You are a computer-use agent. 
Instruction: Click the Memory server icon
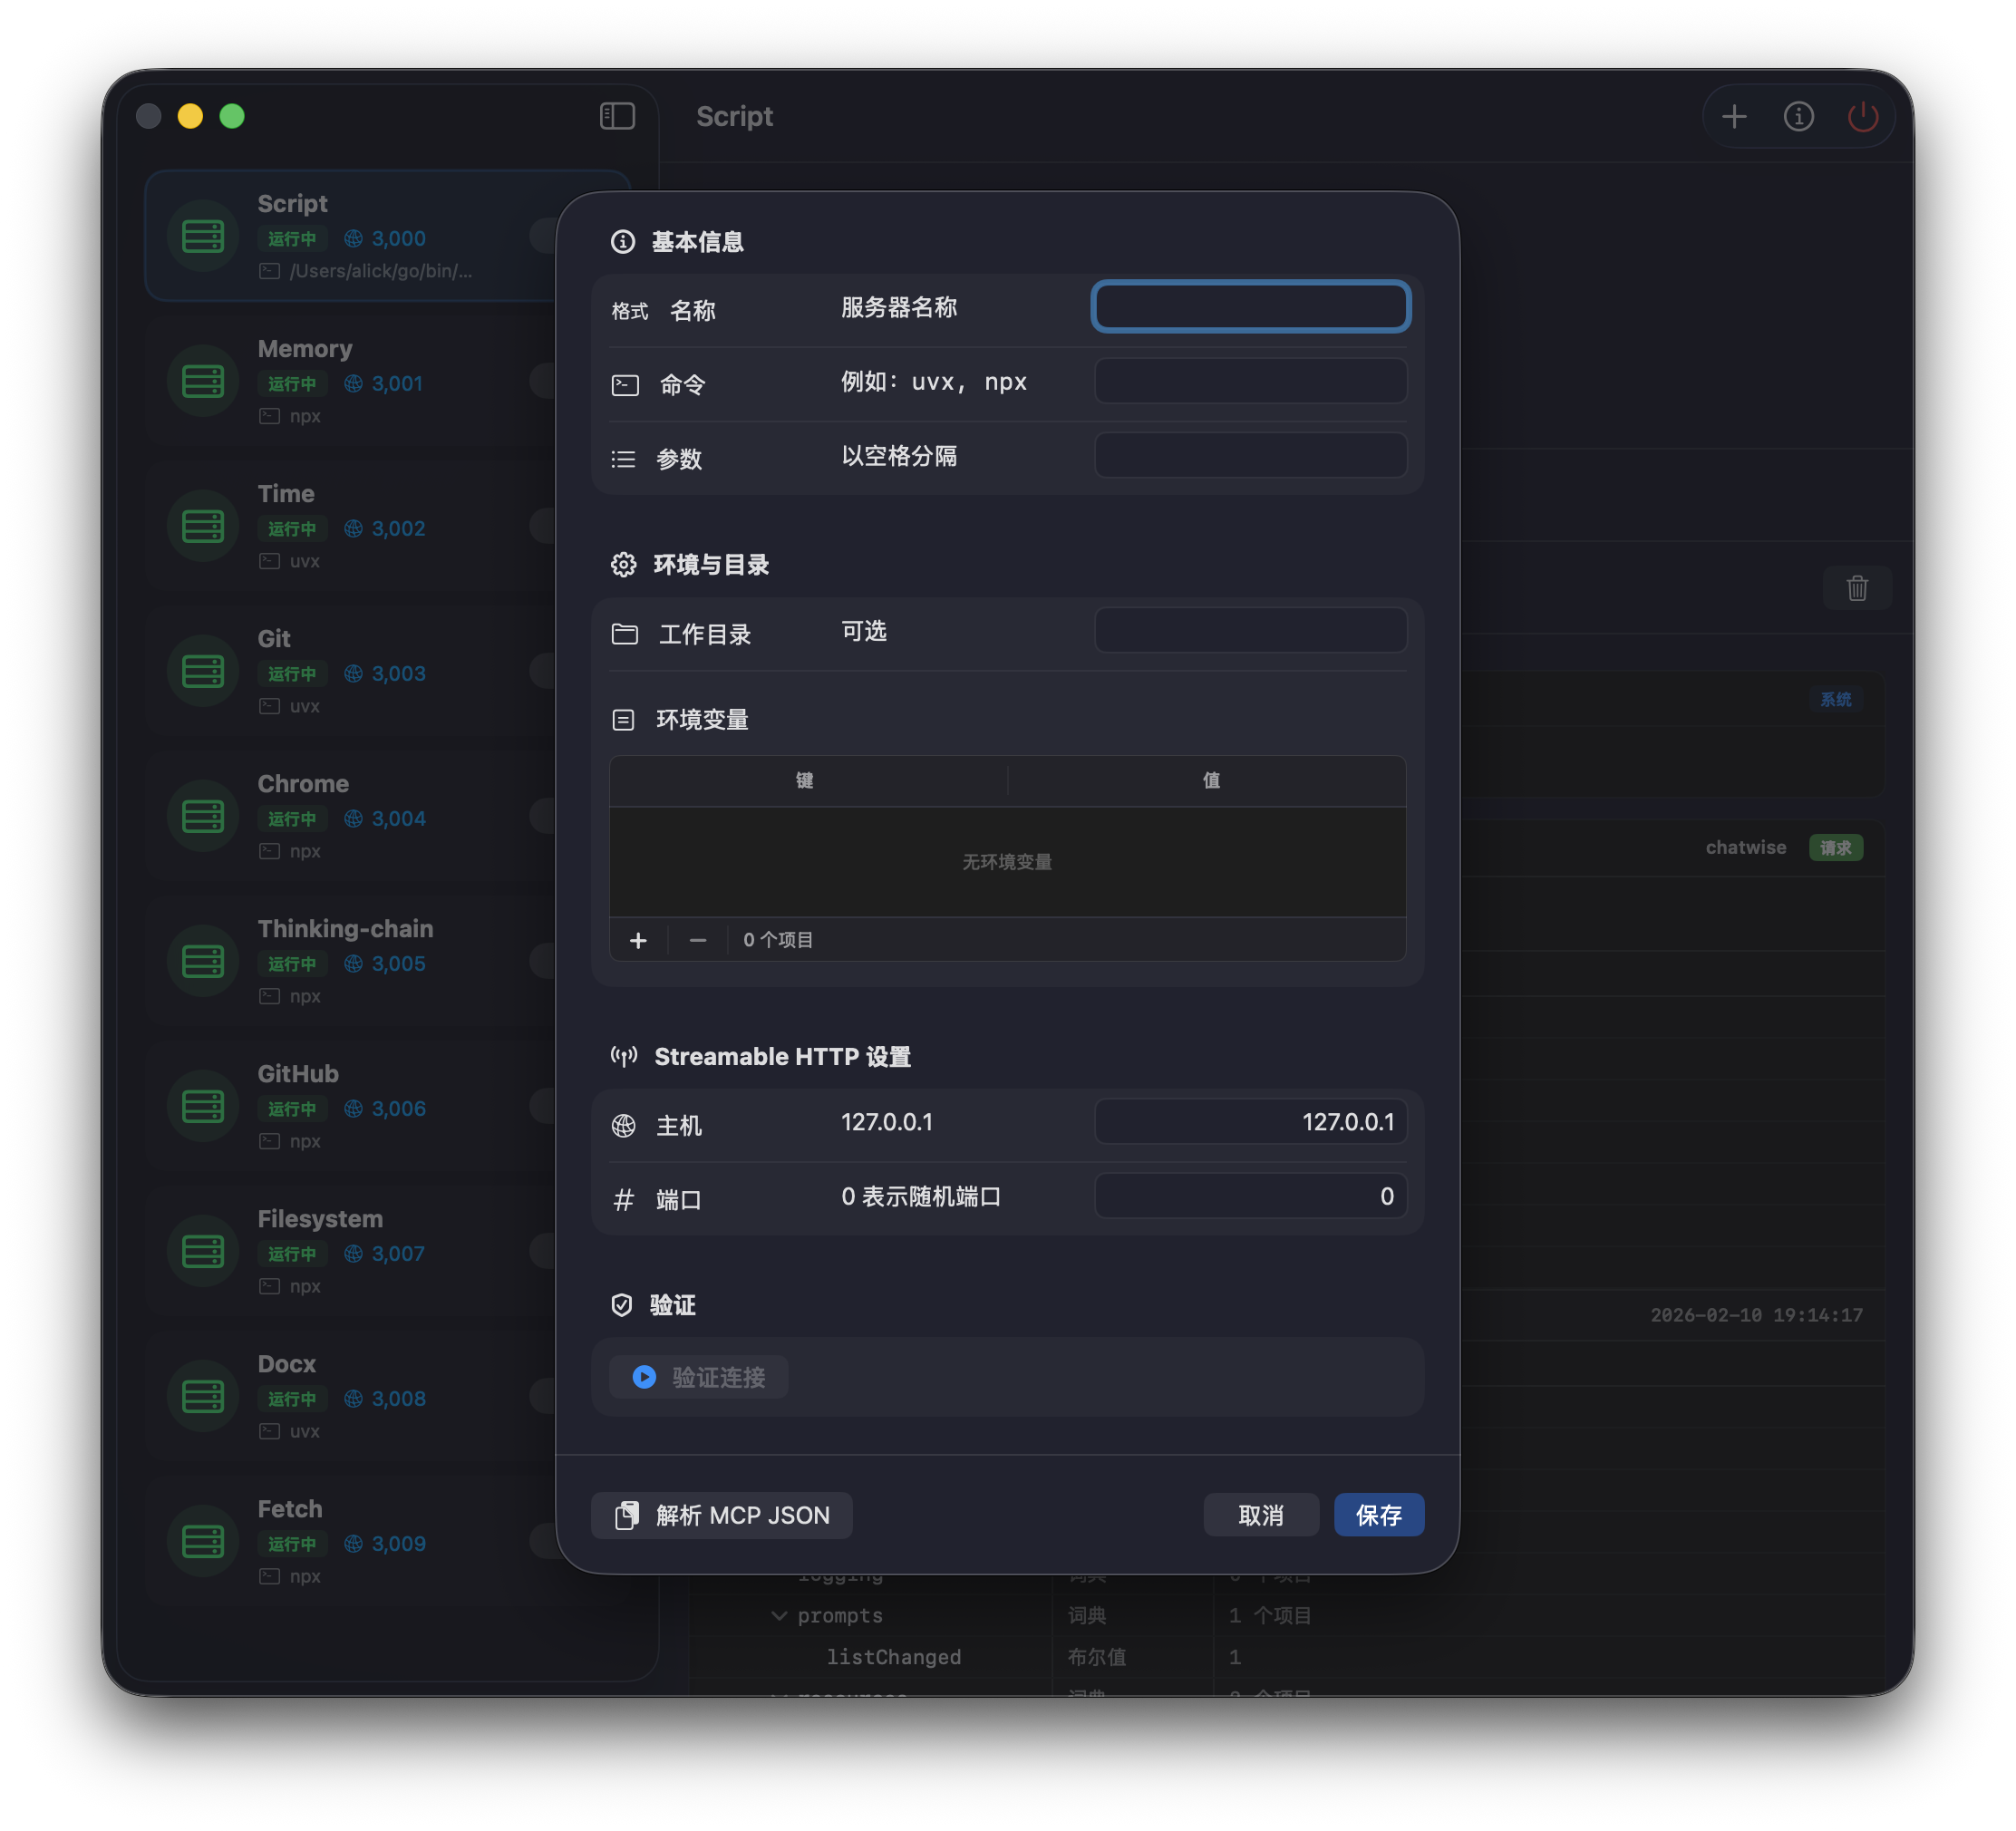pos(203,381)
